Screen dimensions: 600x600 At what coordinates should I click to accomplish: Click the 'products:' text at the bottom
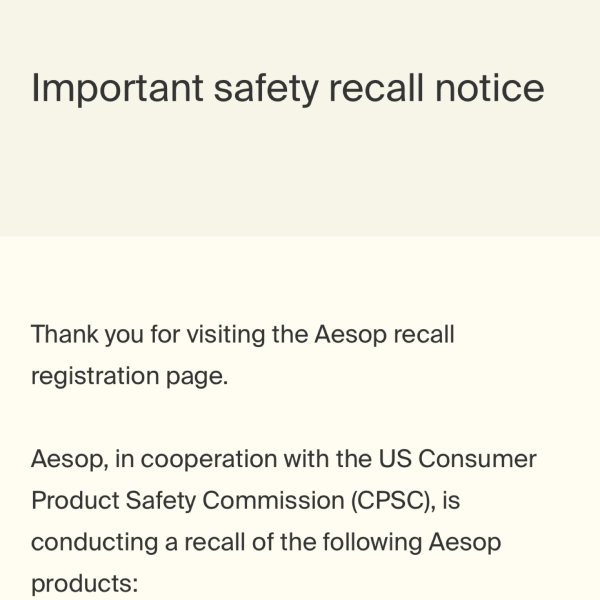click(85, 584)
